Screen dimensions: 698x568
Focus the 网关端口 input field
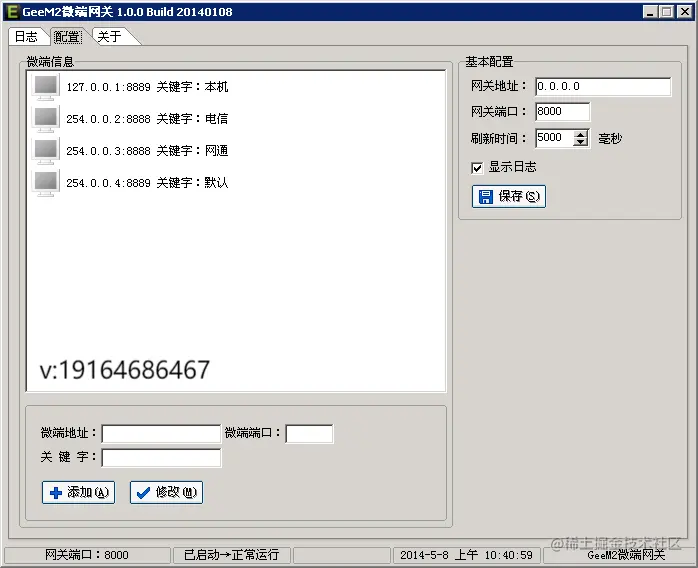tap(563, 111)
